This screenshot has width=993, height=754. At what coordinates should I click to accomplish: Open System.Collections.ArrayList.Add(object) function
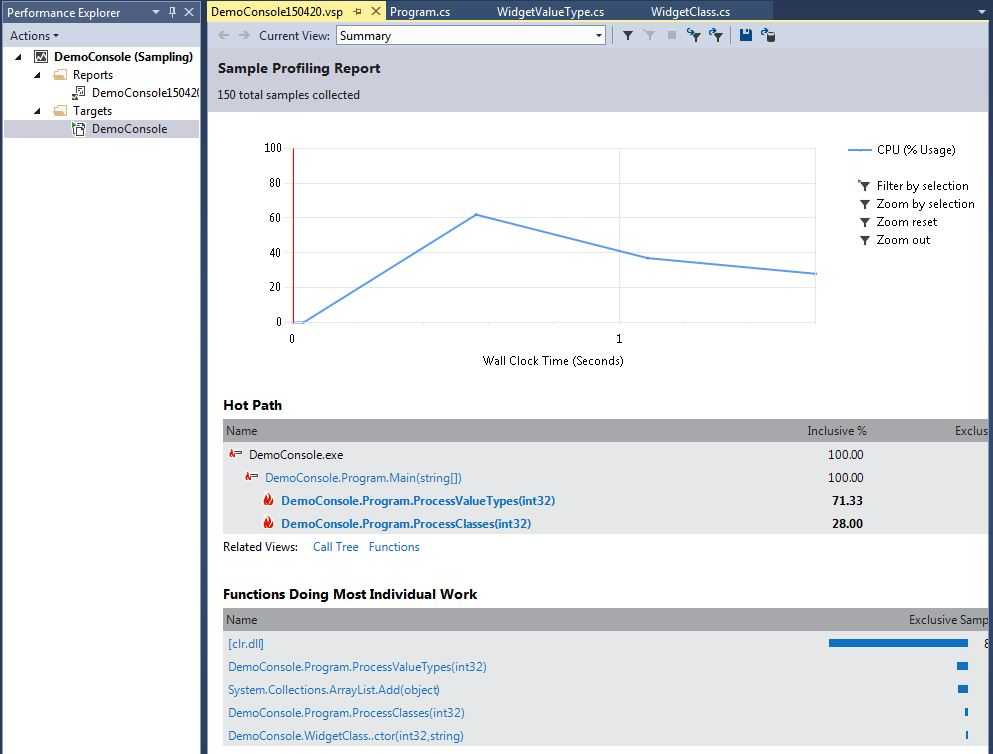(x=334, y=689)
